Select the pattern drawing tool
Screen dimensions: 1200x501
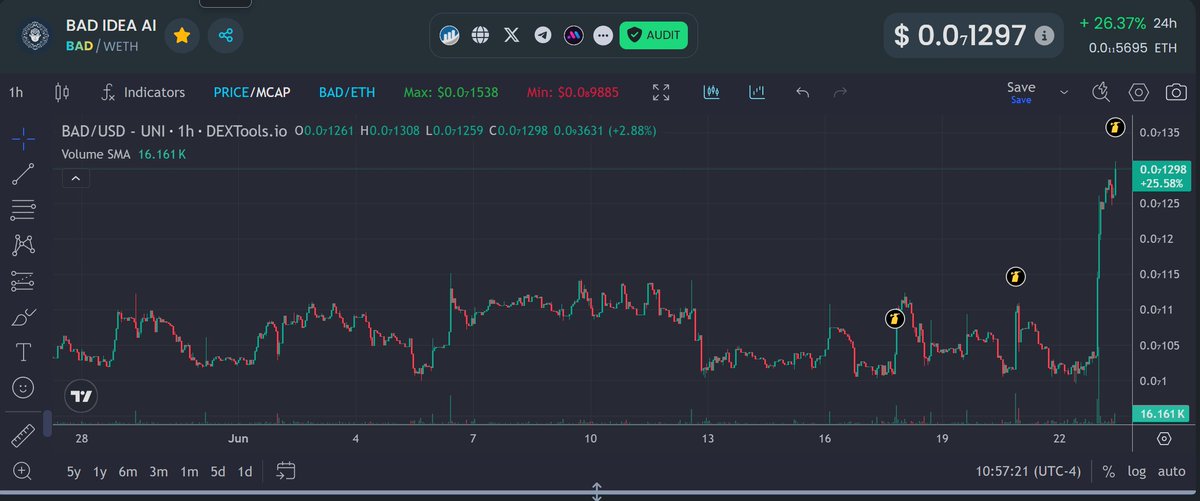tap(23, 244)
